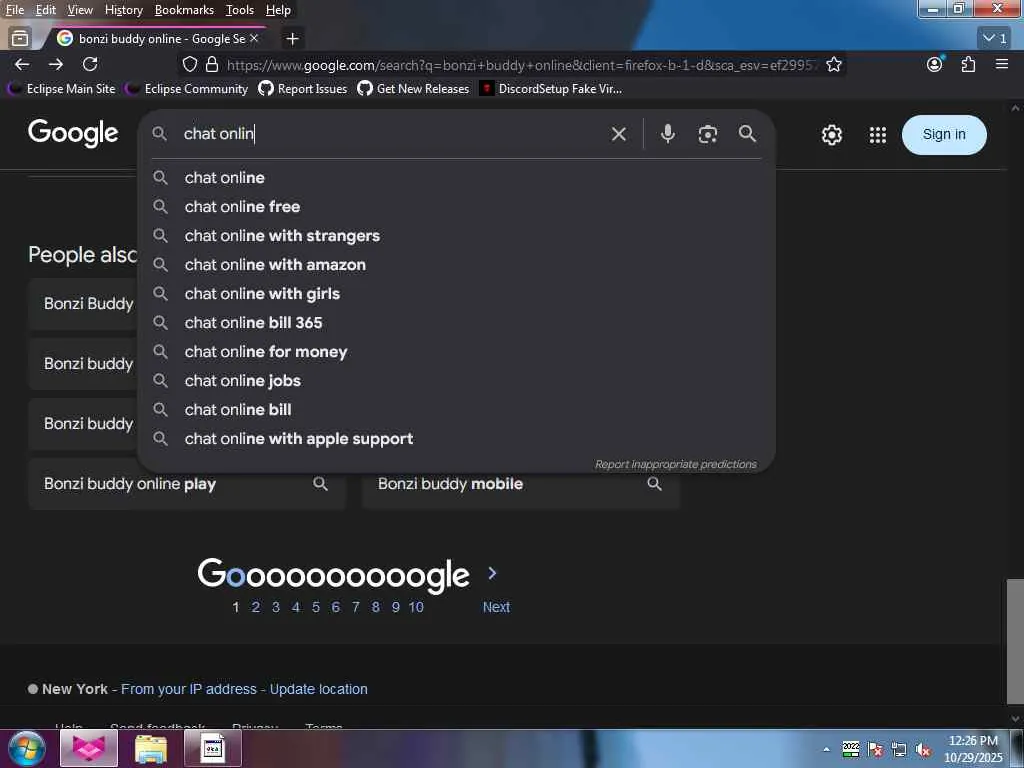Open Eclipse Main Site bookmark
Image resolution: width=1024 pixels, height=768 pixels.
(x=61, y=89)
